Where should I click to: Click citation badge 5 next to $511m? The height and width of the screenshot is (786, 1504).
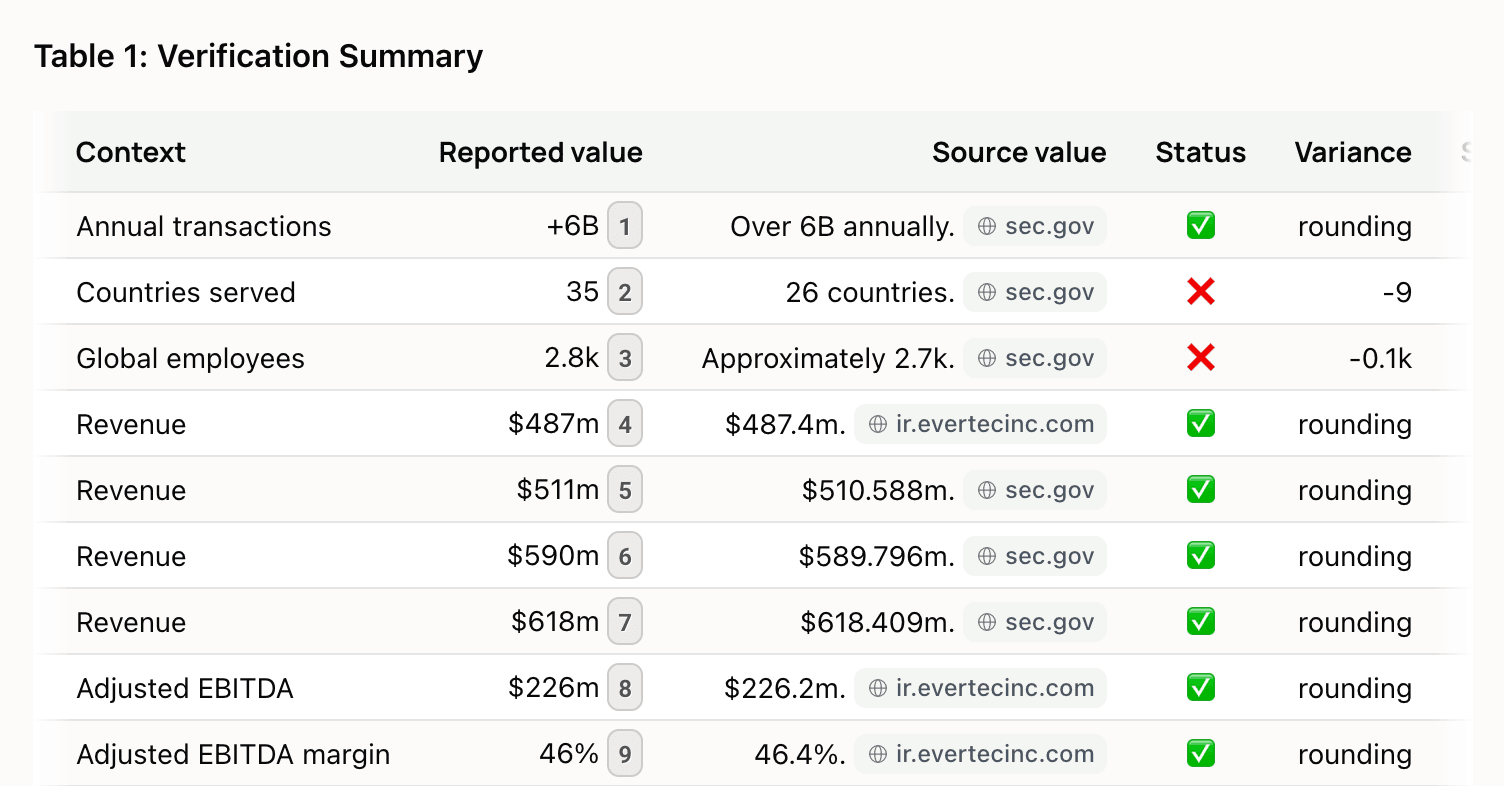click(625, 490)
